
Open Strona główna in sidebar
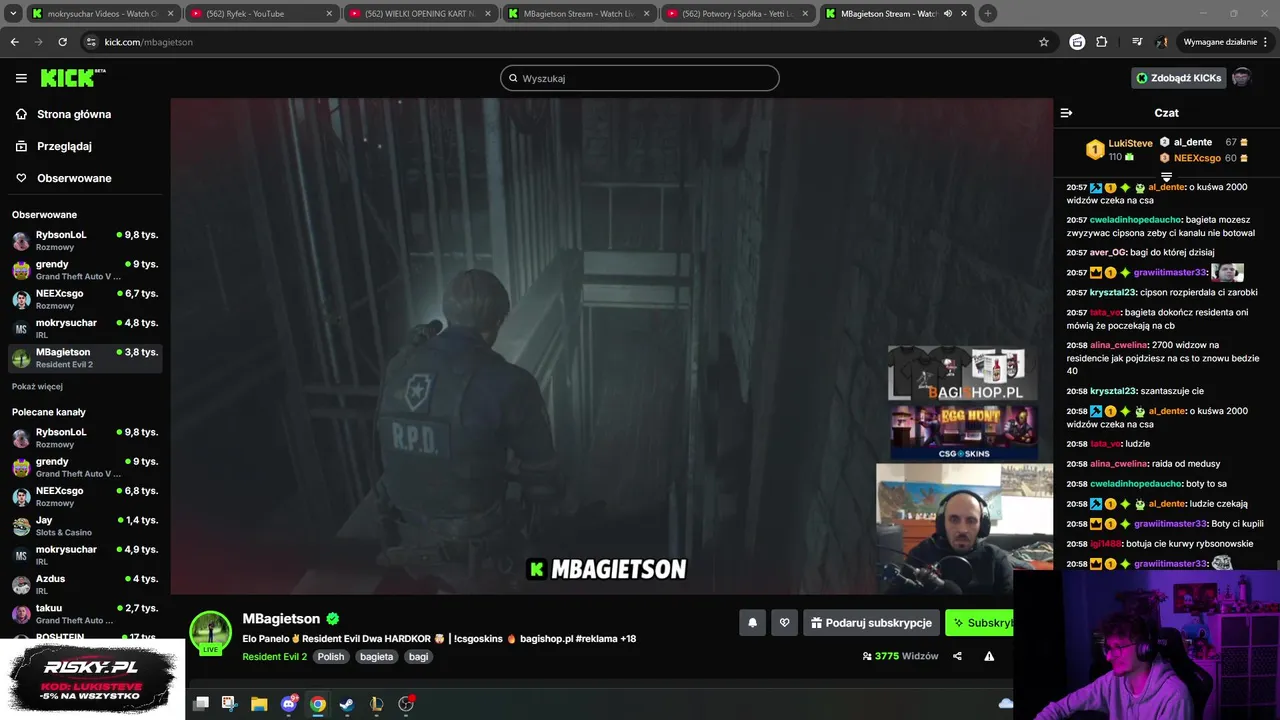click(x=74, y=114)
